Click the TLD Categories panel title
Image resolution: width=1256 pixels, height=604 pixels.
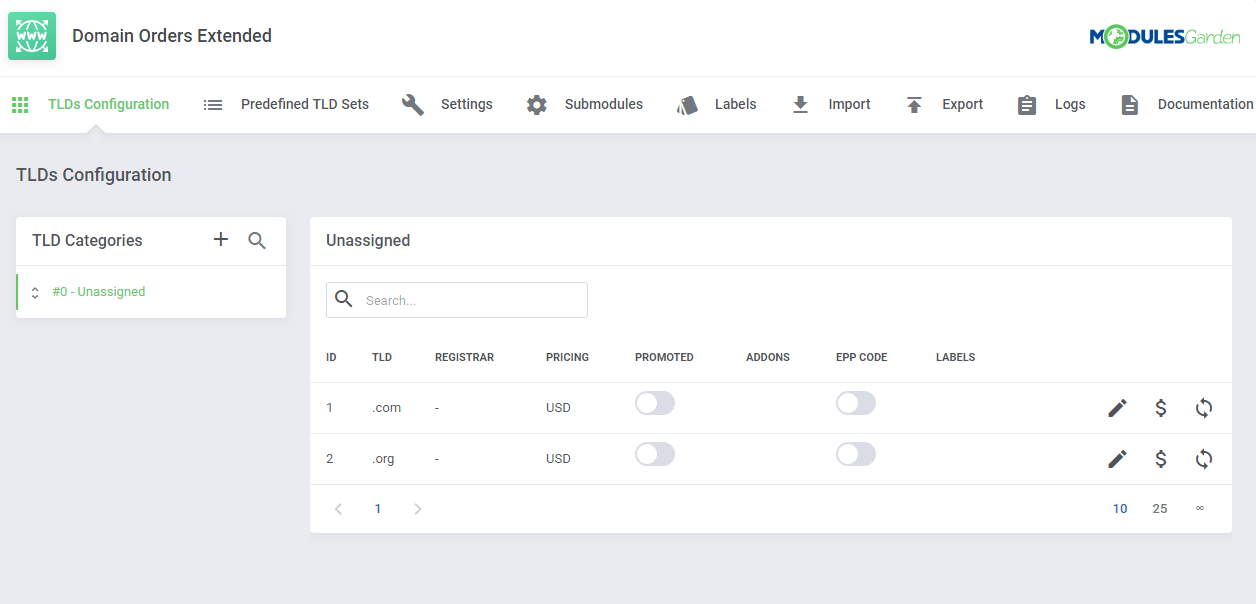click(87, 240)
